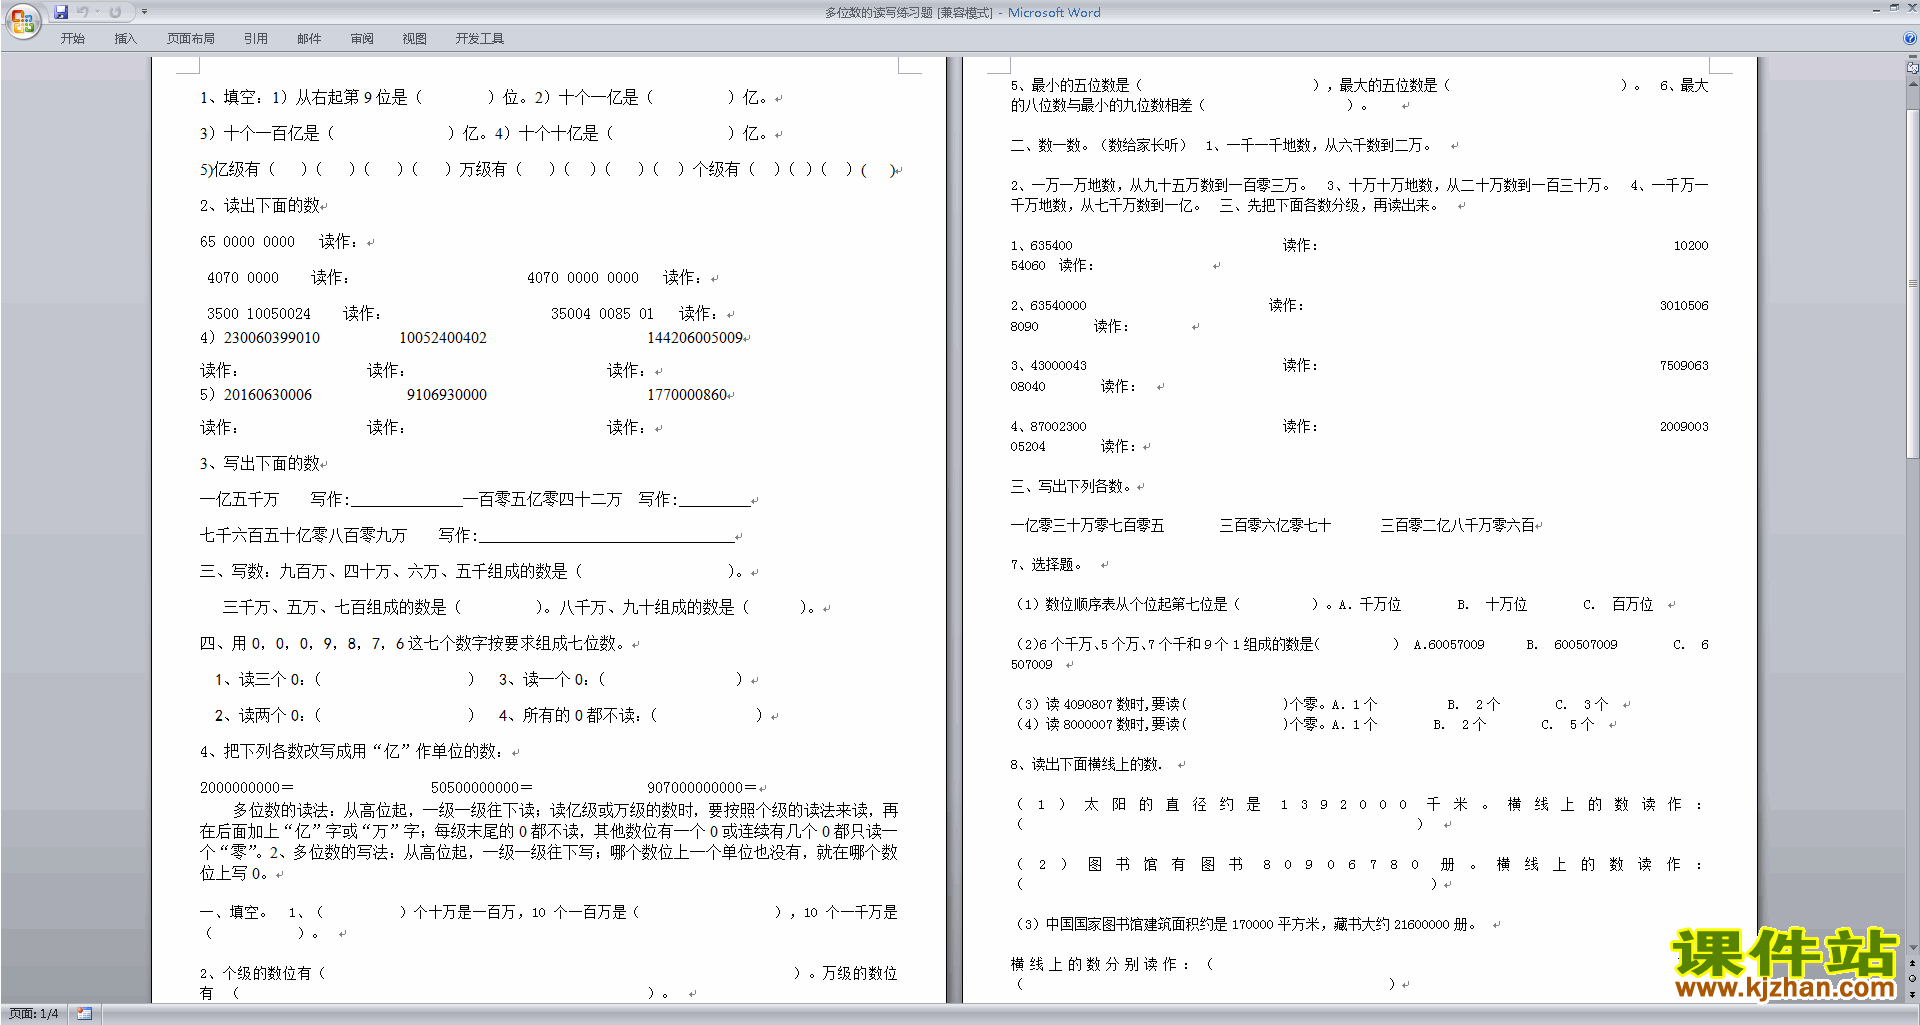Click the number 3010506 on right page

[1684, 306]
